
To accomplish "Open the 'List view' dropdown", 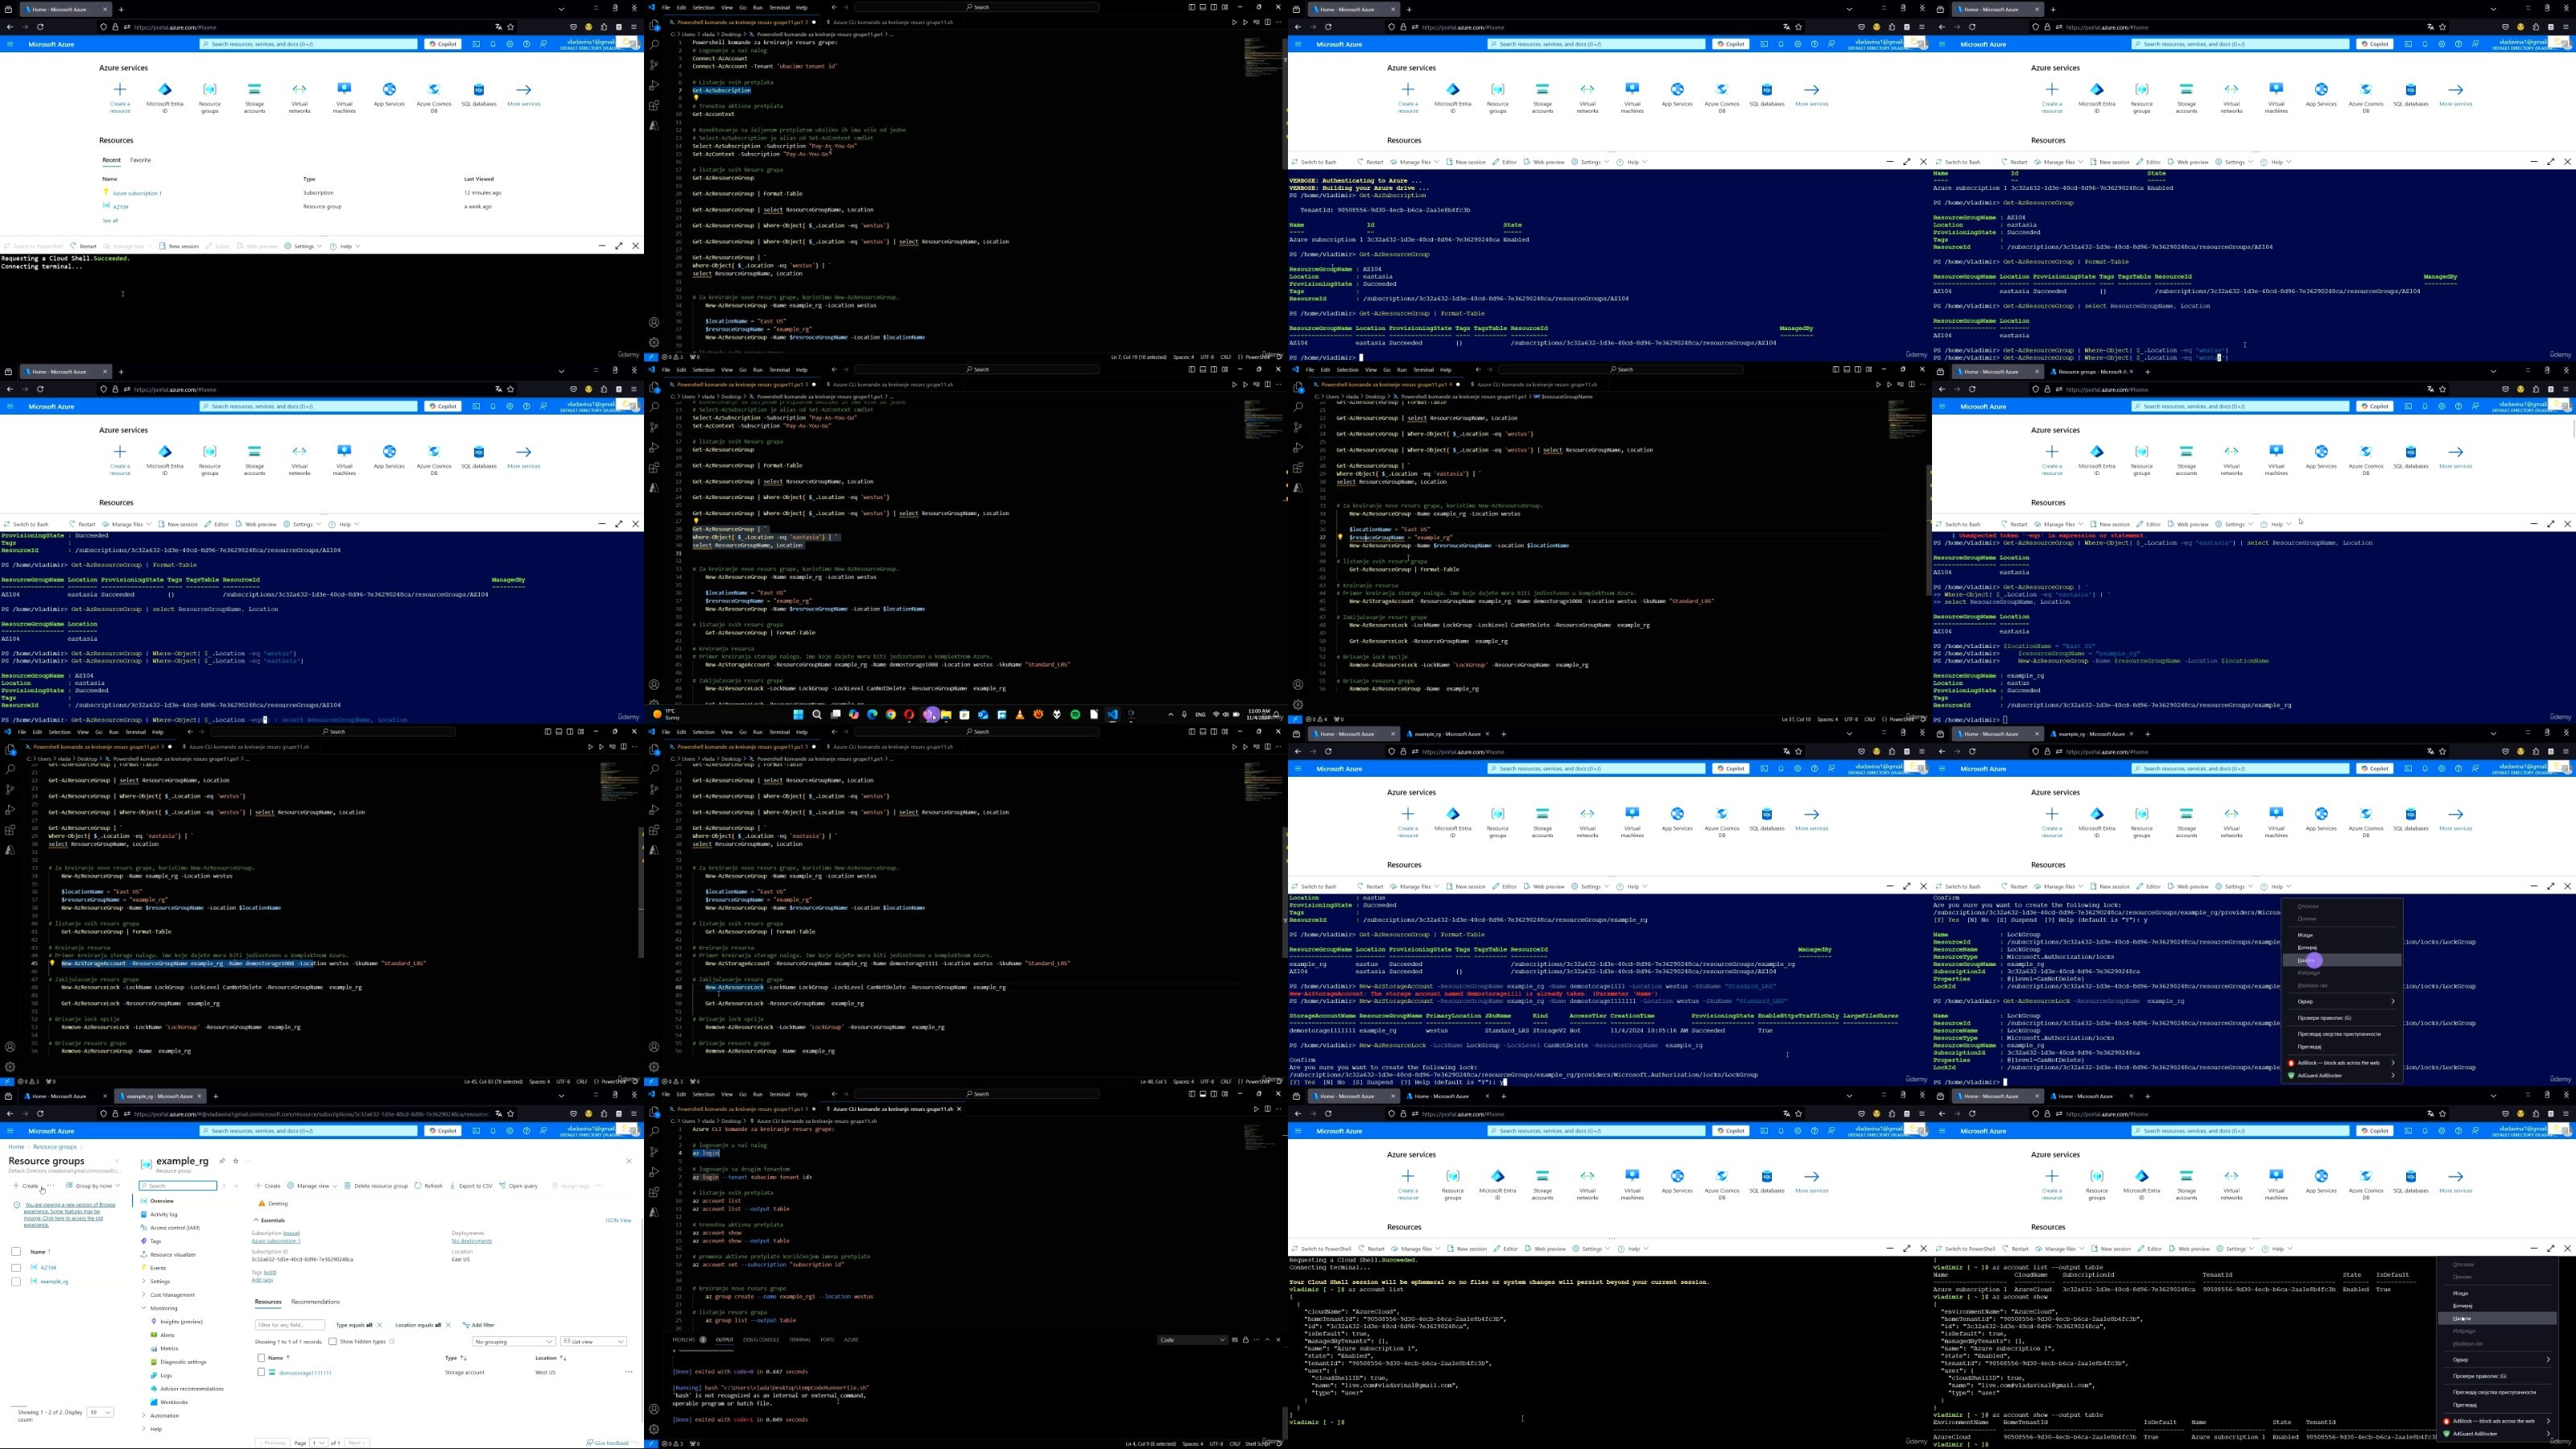I will pyautogui.click(x=593, y=1342).
